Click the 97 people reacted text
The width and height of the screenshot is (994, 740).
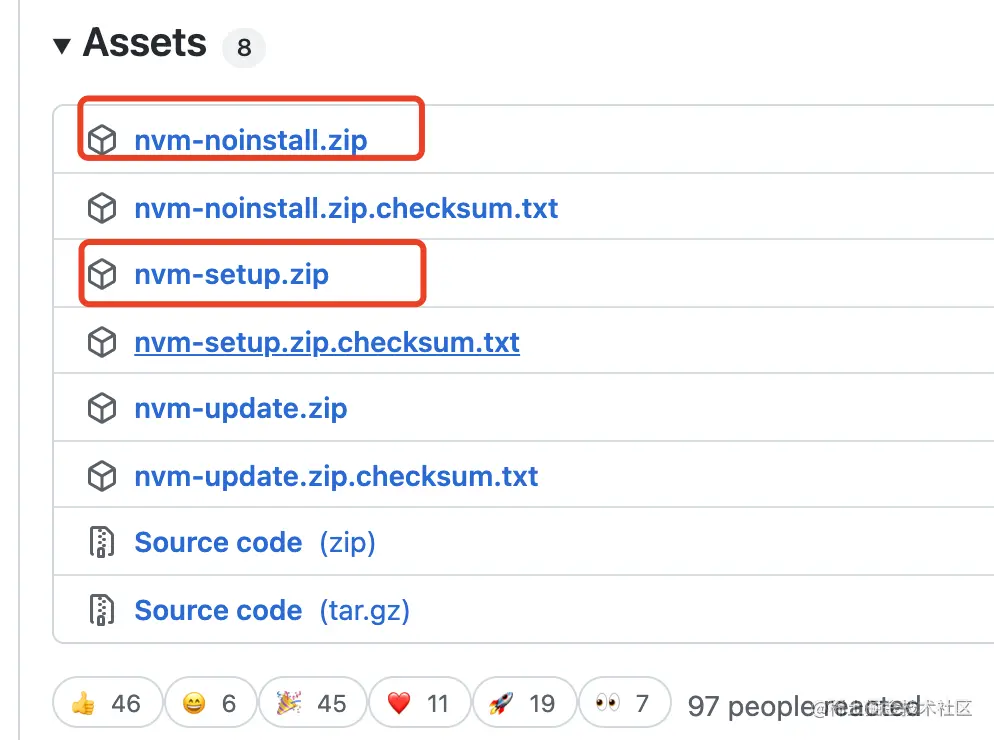(x=804, y=705)
